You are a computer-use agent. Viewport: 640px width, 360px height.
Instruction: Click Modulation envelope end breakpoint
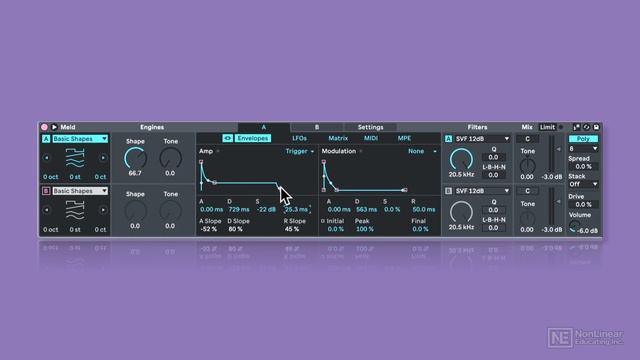404,190
